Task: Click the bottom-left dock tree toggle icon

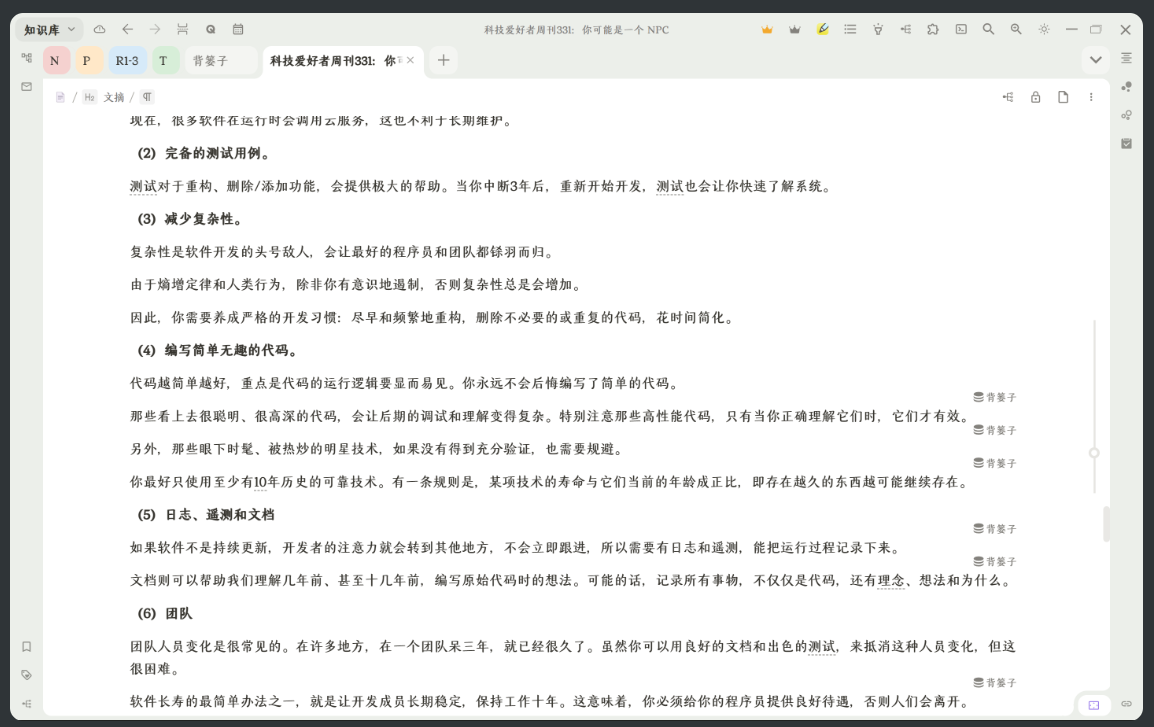Action: coord(26,703)
